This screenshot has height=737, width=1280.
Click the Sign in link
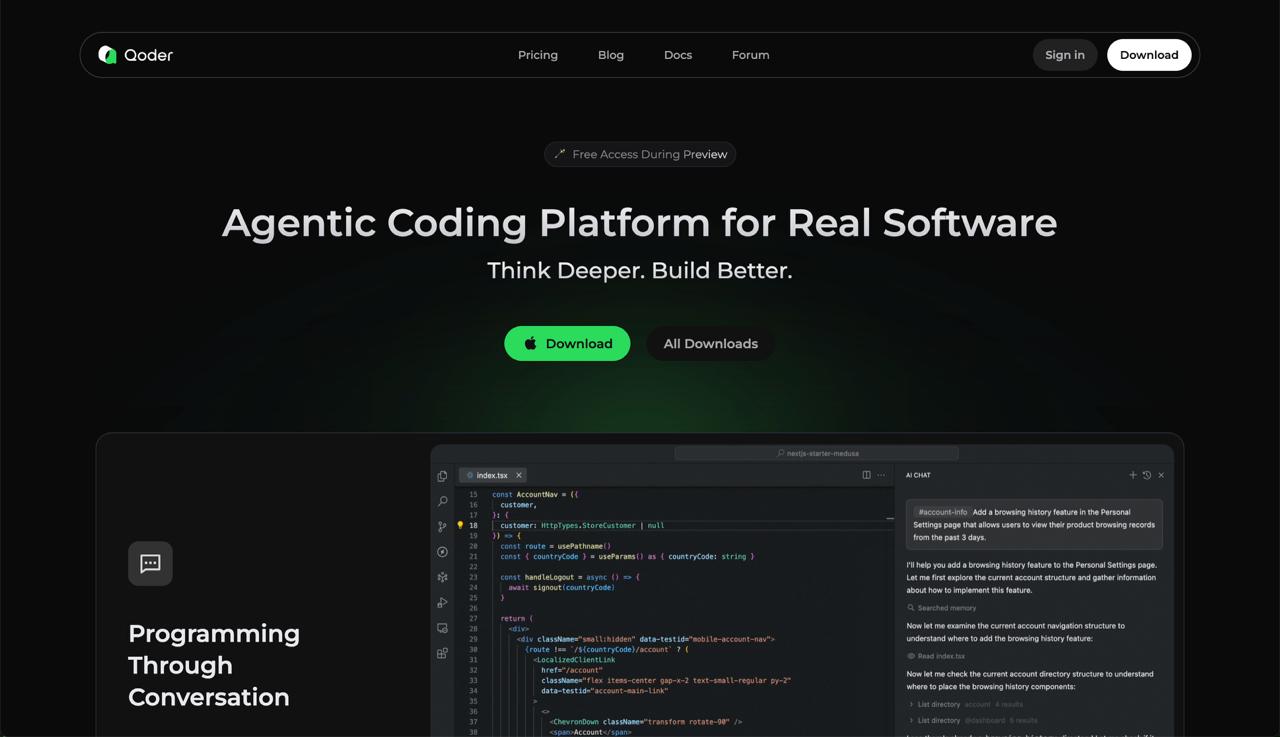(x=1064, y=55)
